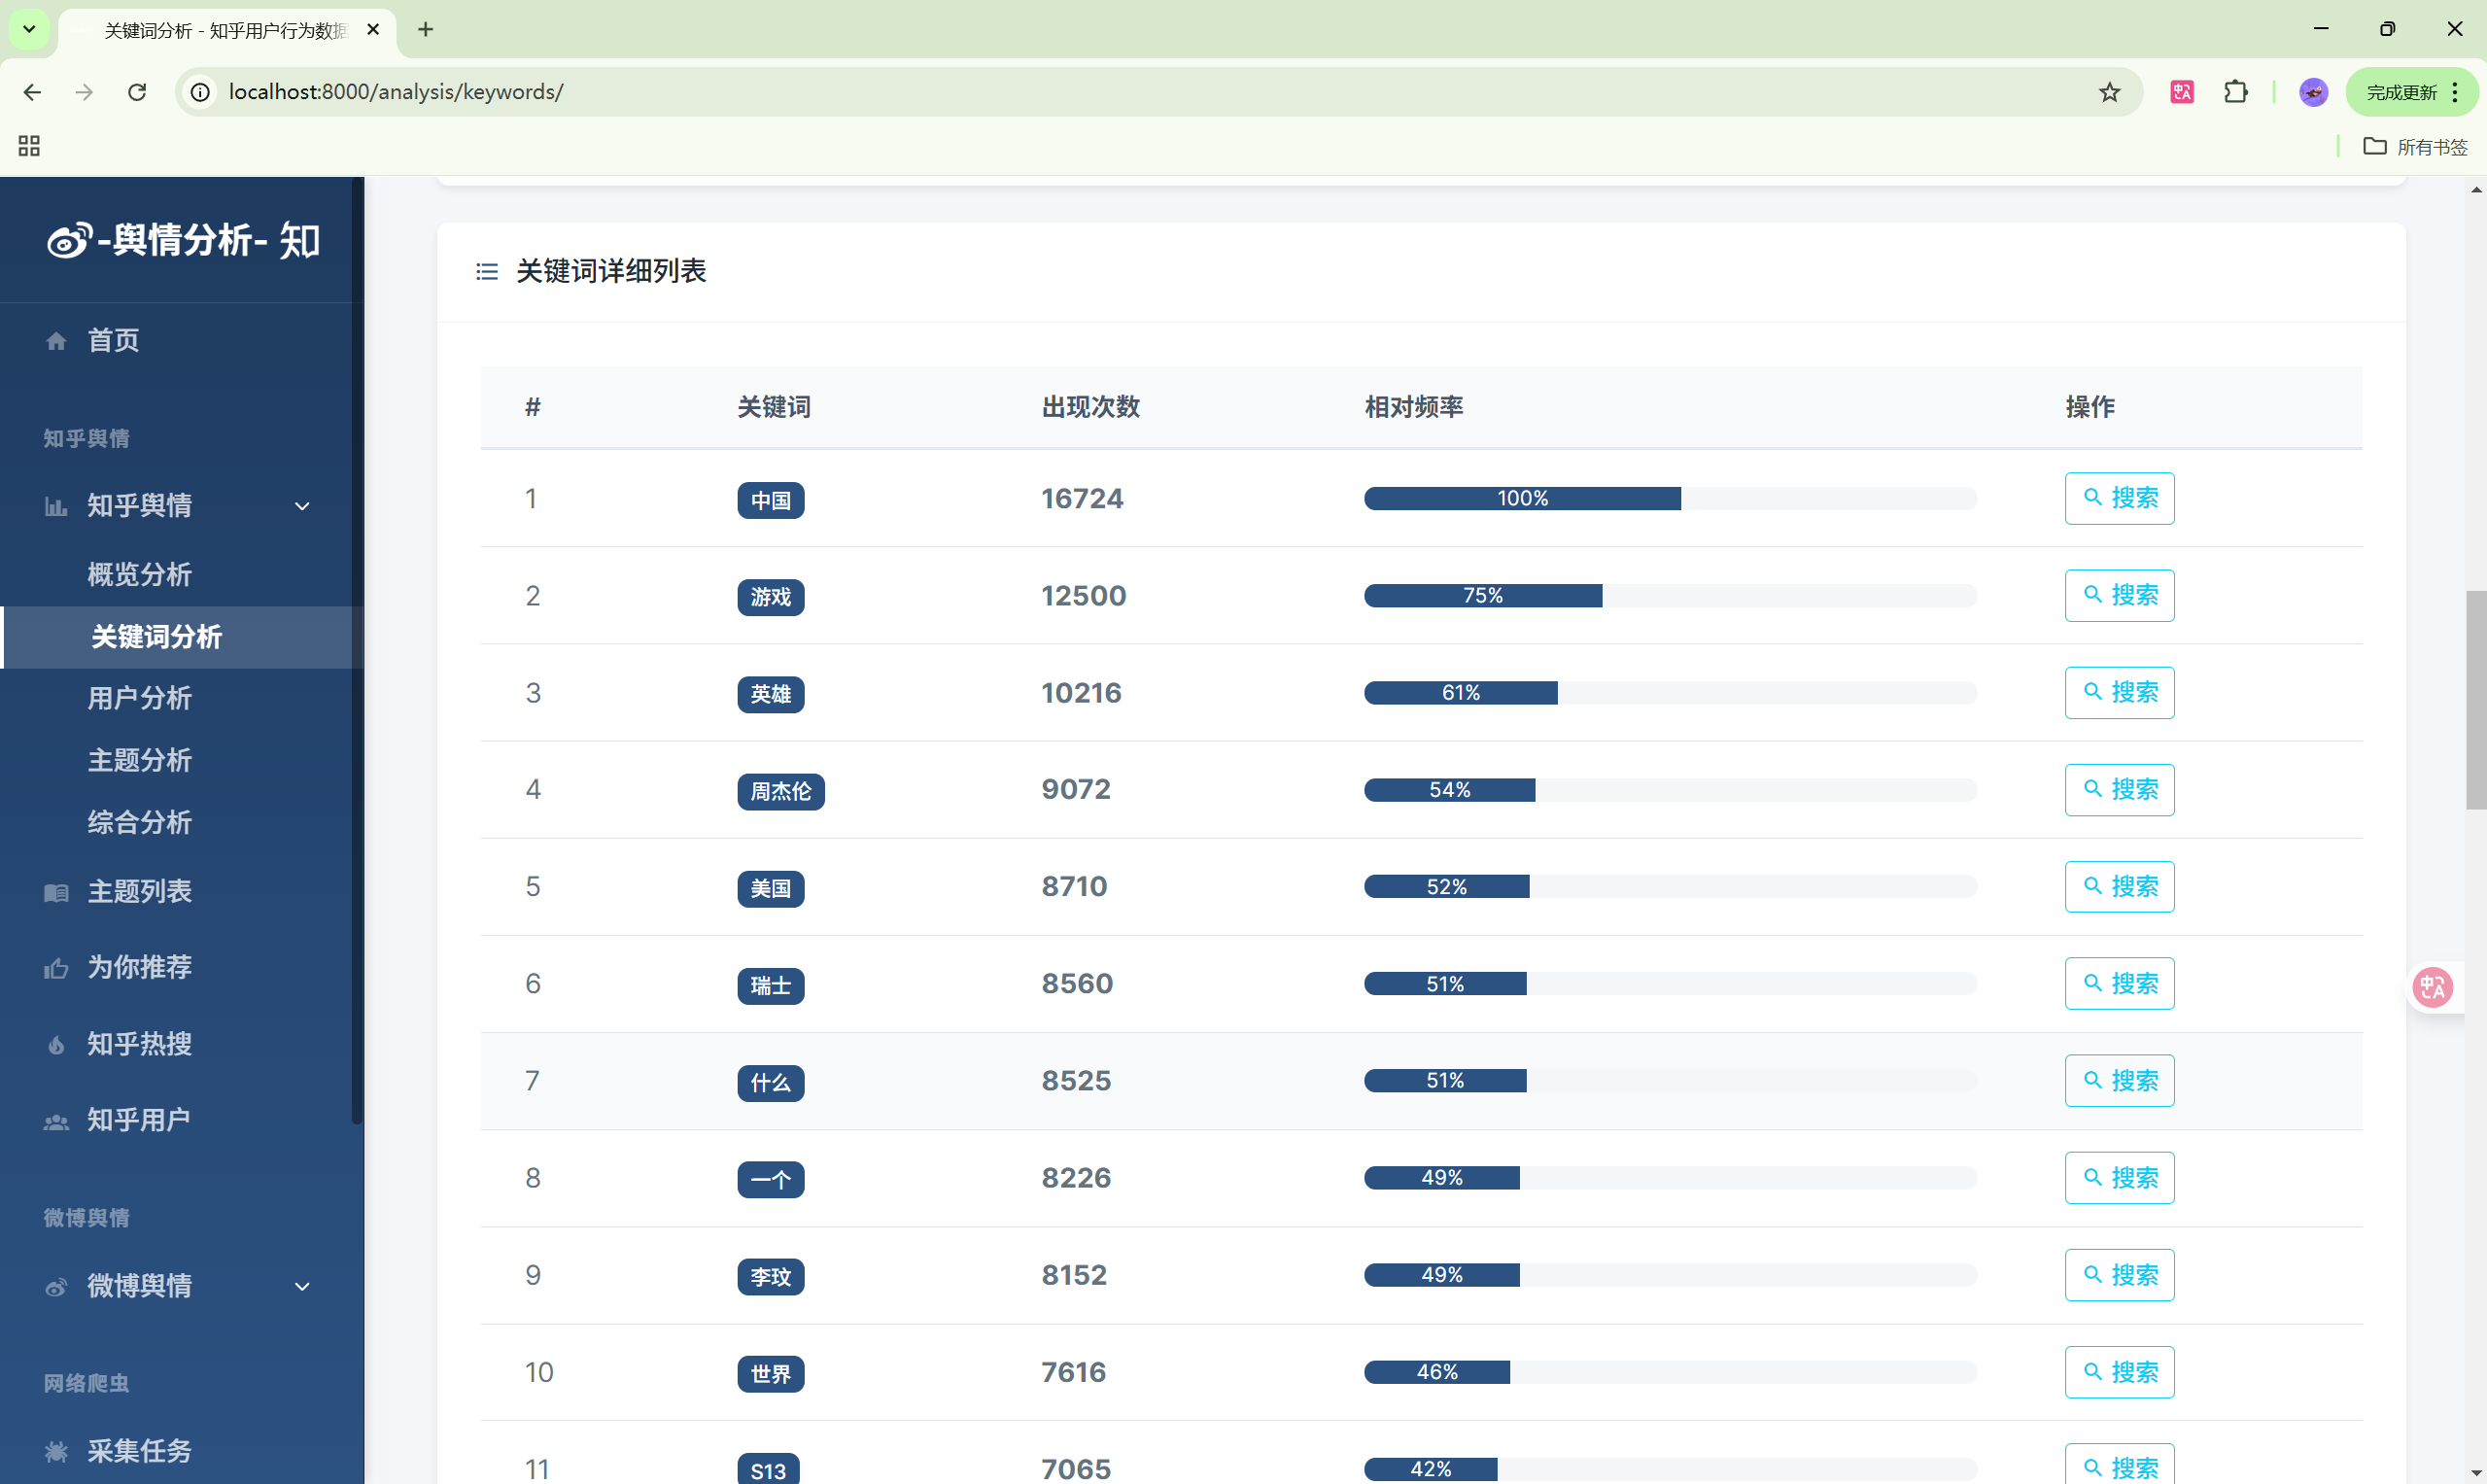The width and height of the screenshot is (2487, 1484).
Task: Expand the 微博舆情 sidebar submenu
Action: pyautogui.click(x=302, y=1286)
